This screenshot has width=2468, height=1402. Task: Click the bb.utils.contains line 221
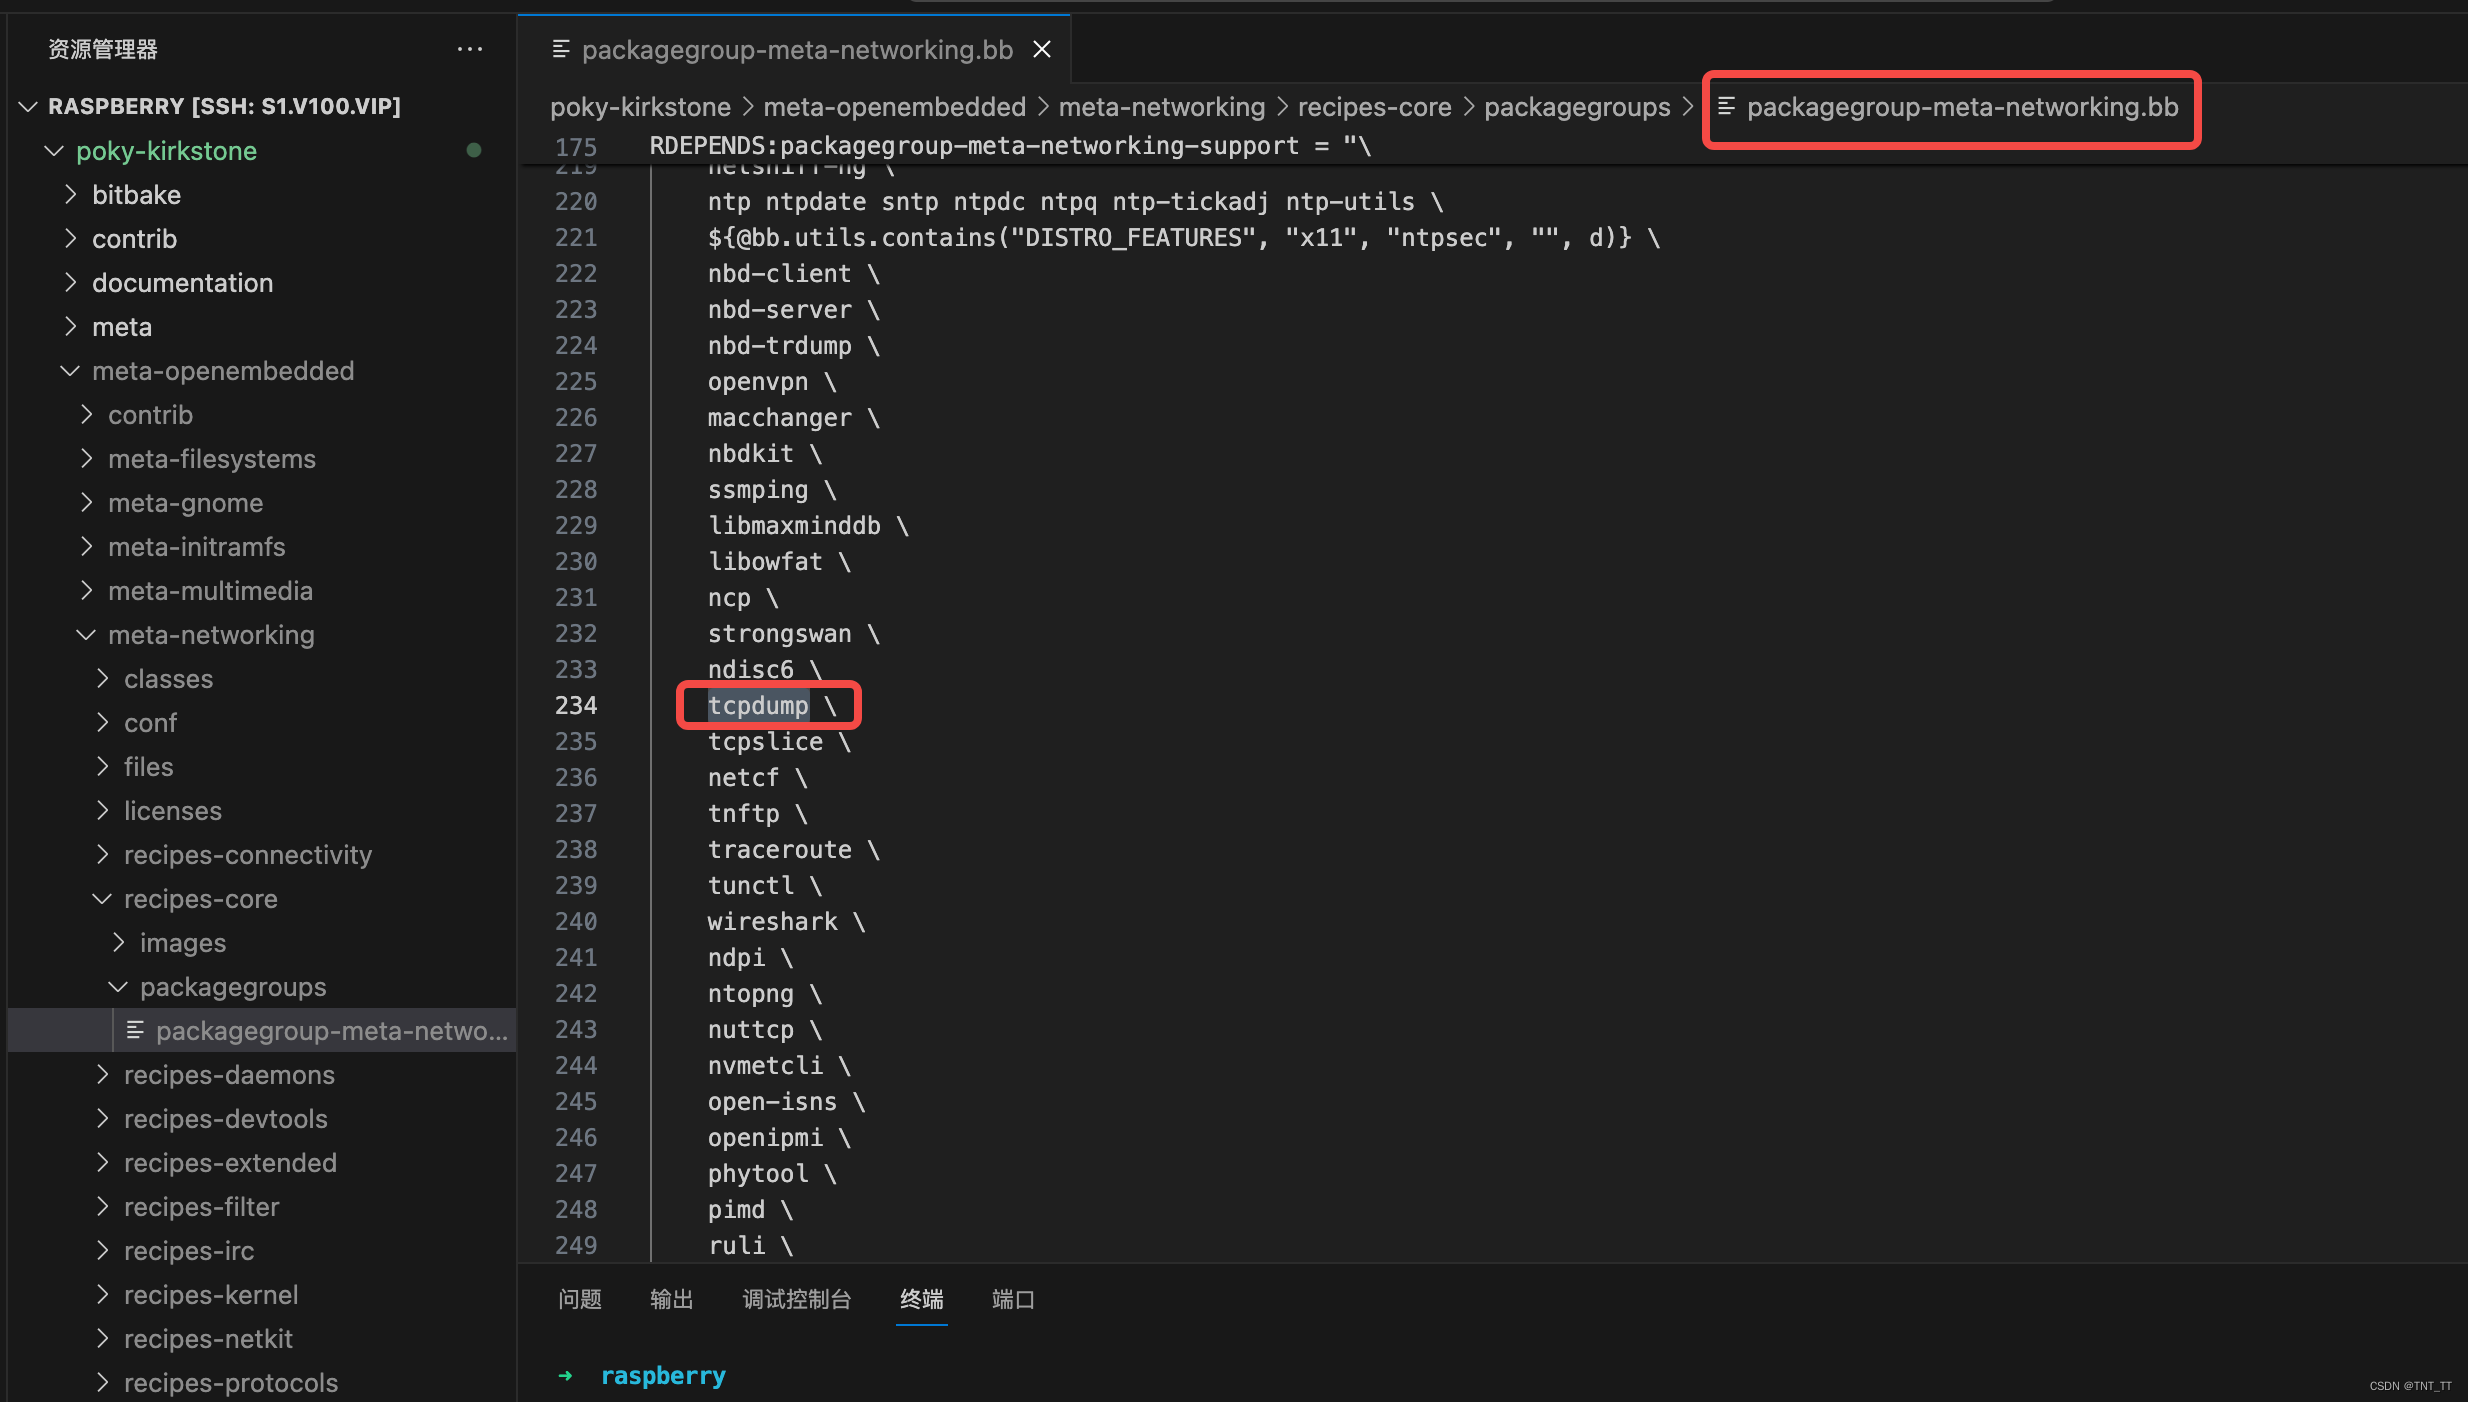click(x=1184, y=237)
